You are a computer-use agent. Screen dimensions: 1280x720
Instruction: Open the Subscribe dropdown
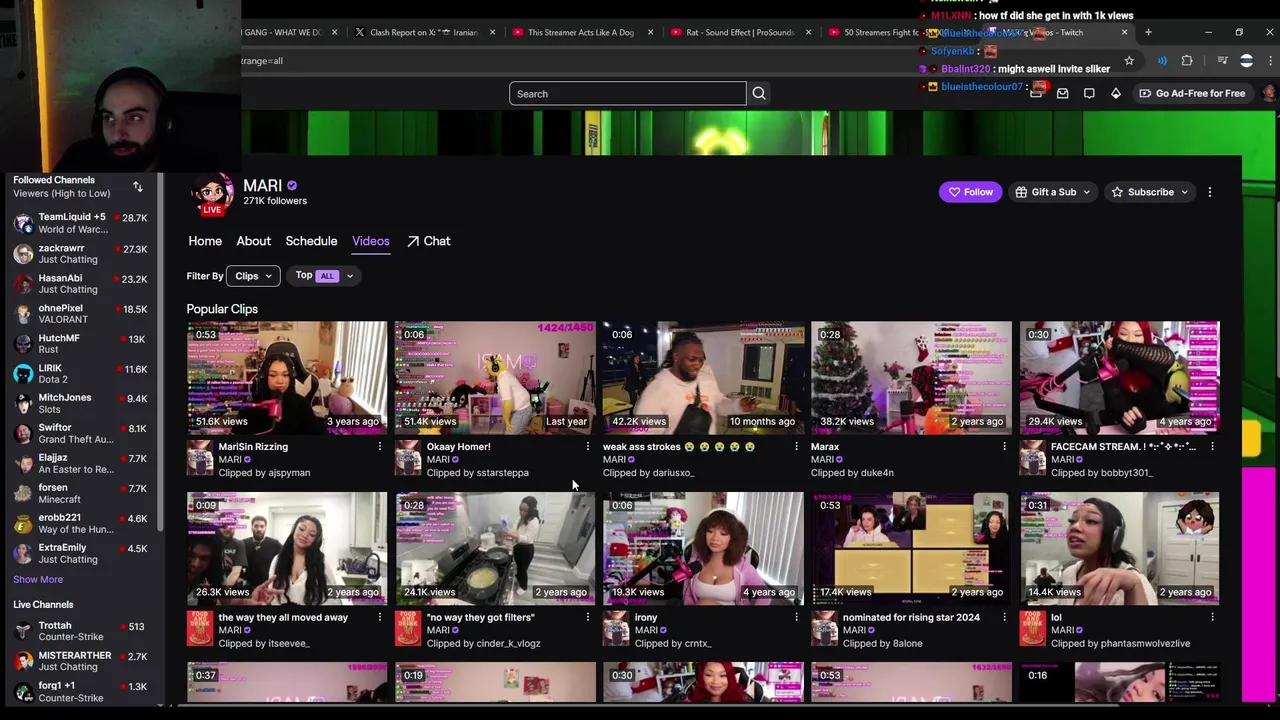[x=1150, y=192]
